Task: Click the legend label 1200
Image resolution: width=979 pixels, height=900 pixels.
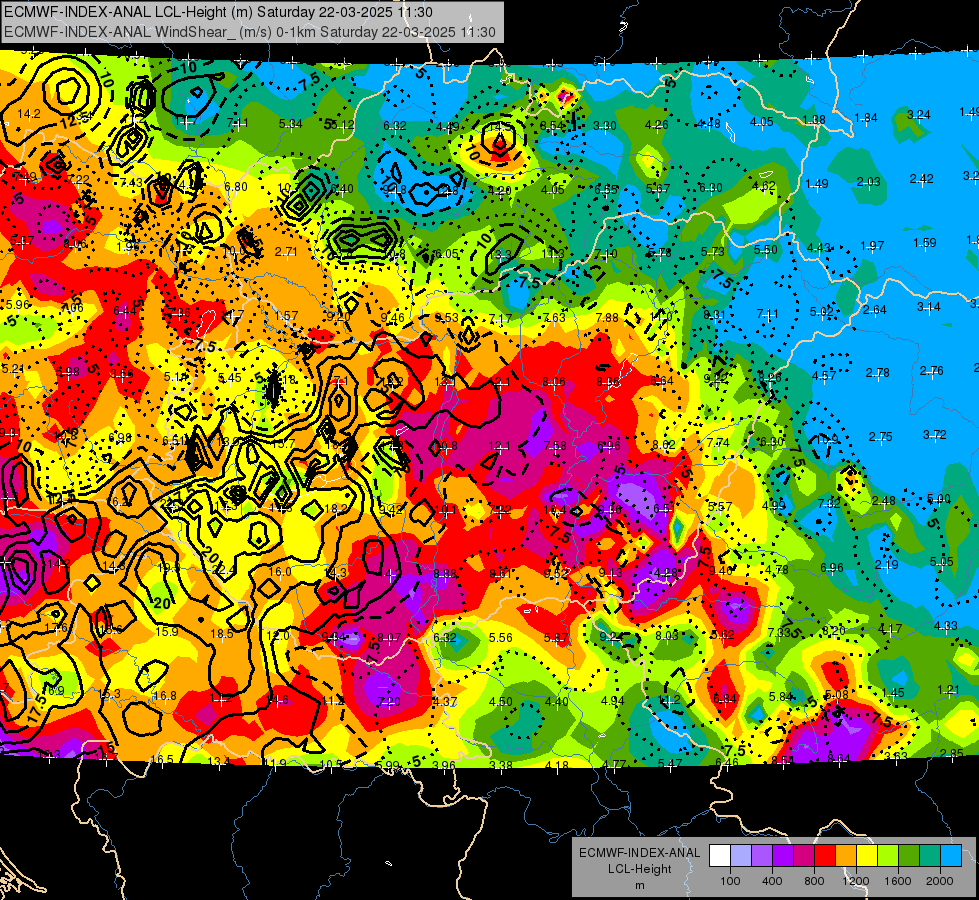Action: pos(855,881)
